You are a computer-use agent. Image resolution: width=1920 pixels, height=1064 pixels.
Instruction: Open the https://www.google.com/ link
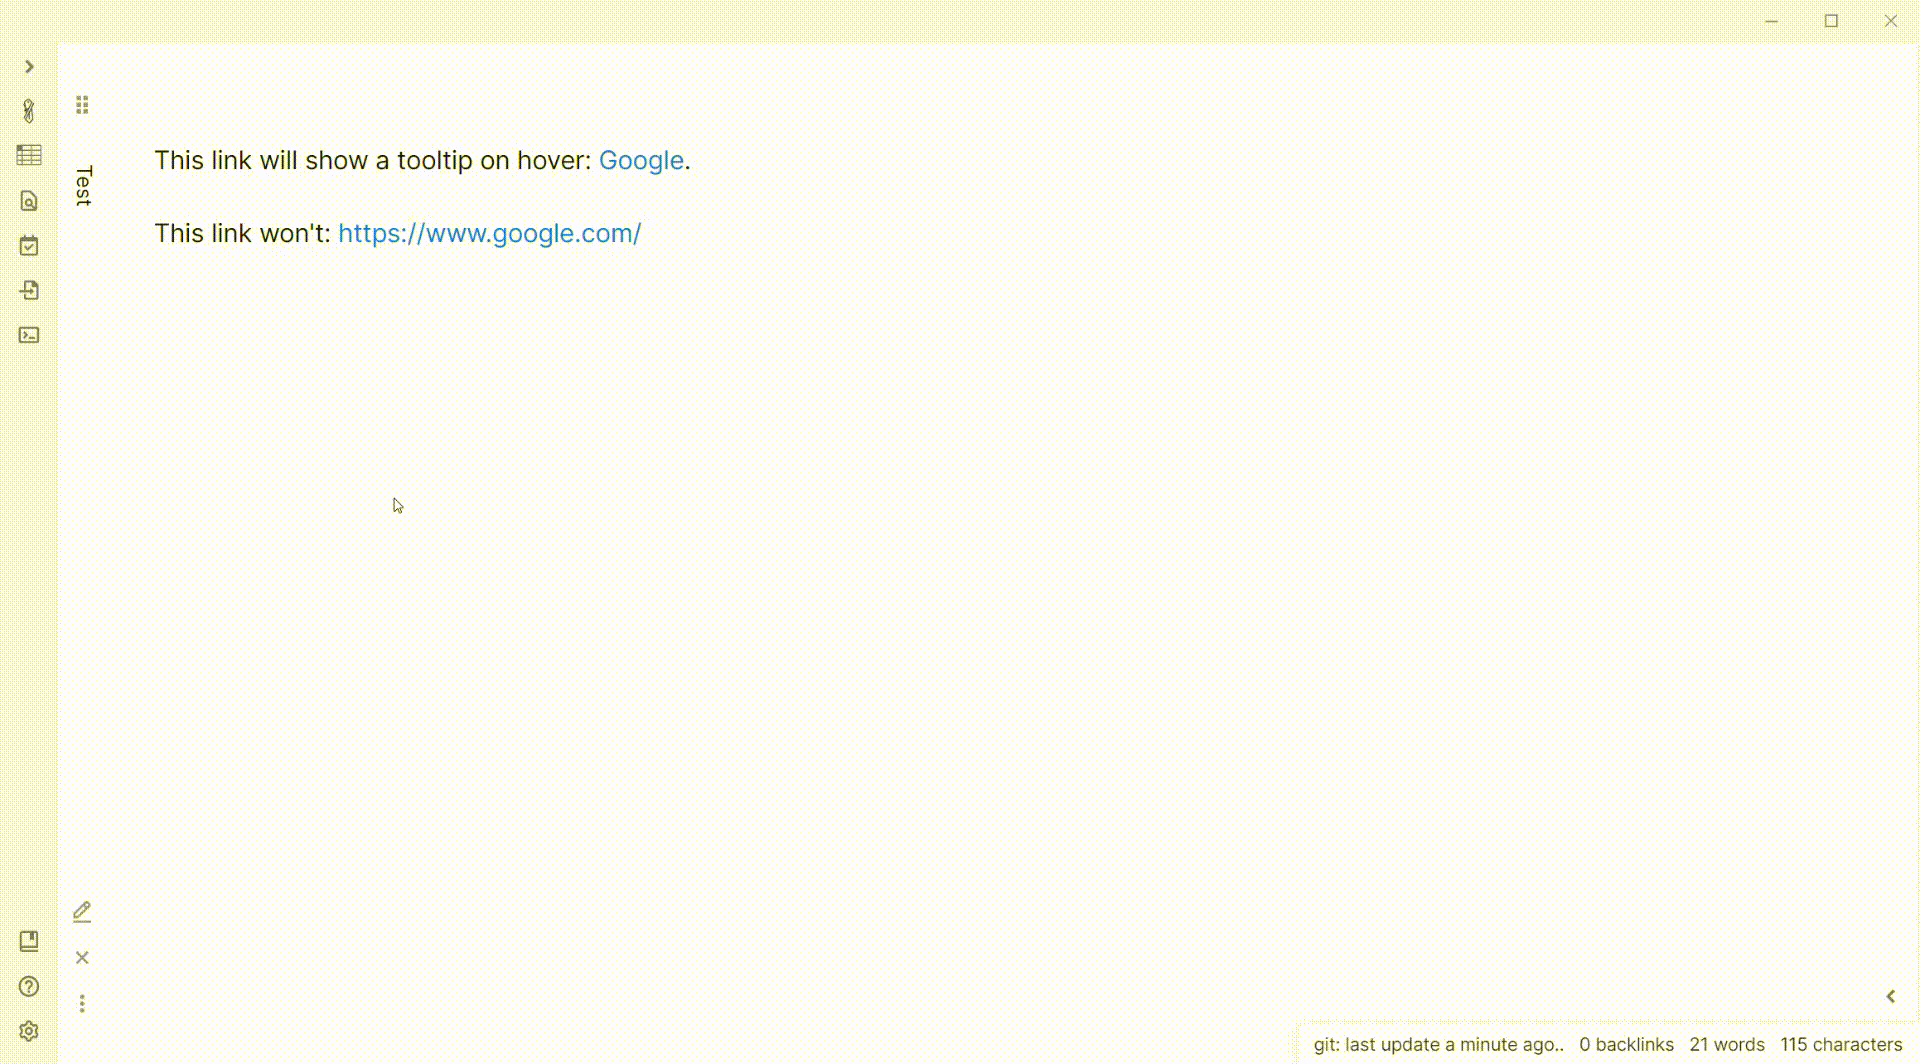(x=489, y=233)
